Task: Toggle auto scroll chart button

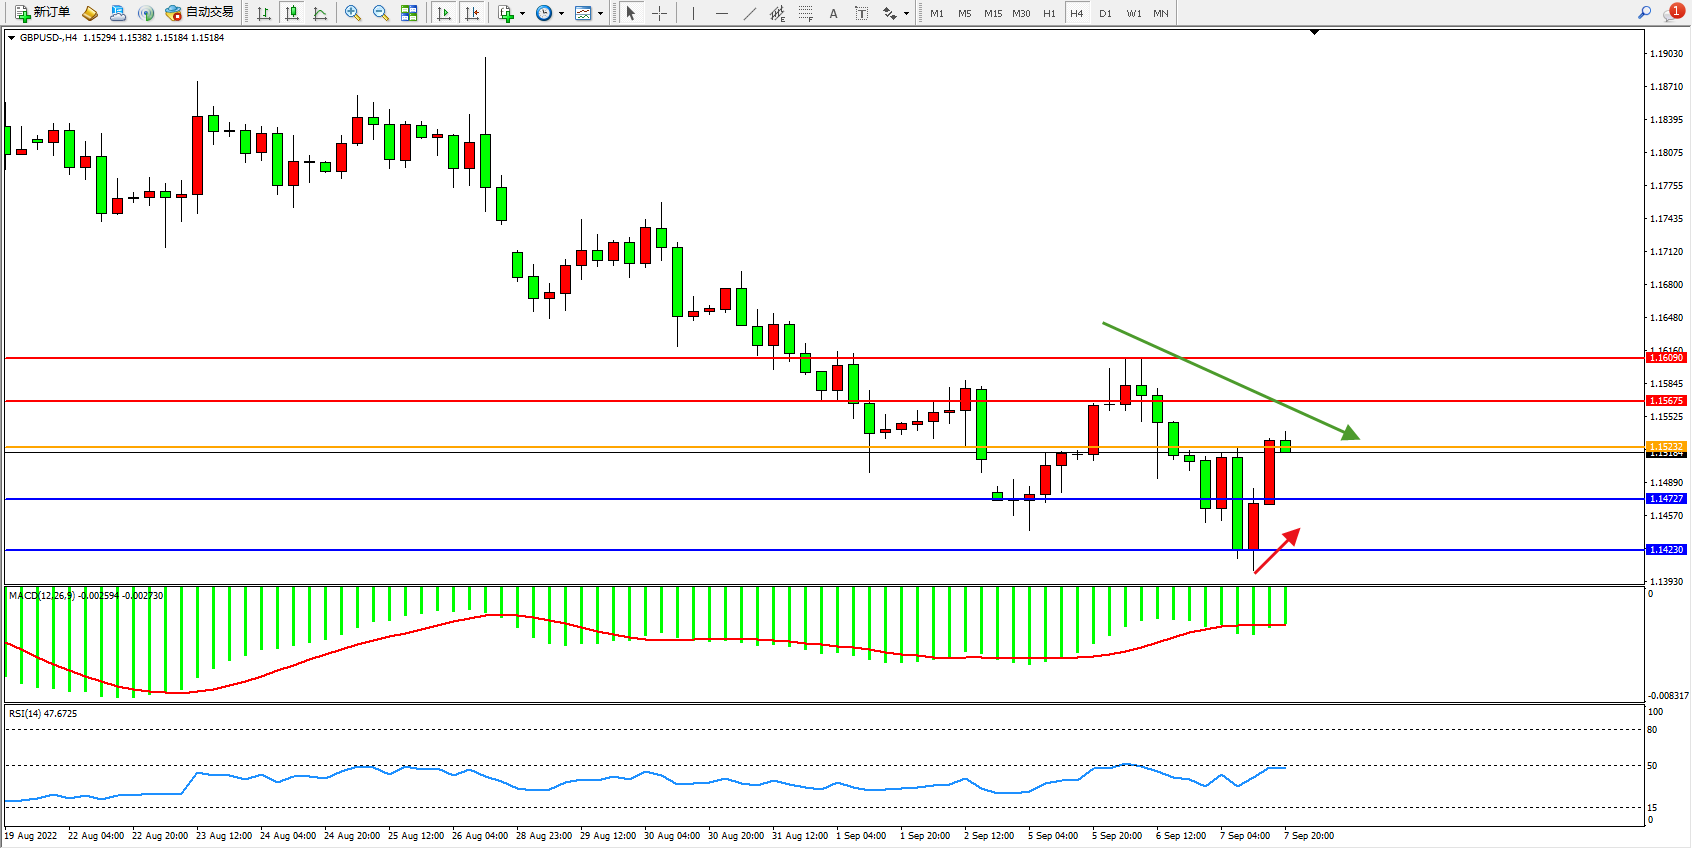Action: coord(445,13)
